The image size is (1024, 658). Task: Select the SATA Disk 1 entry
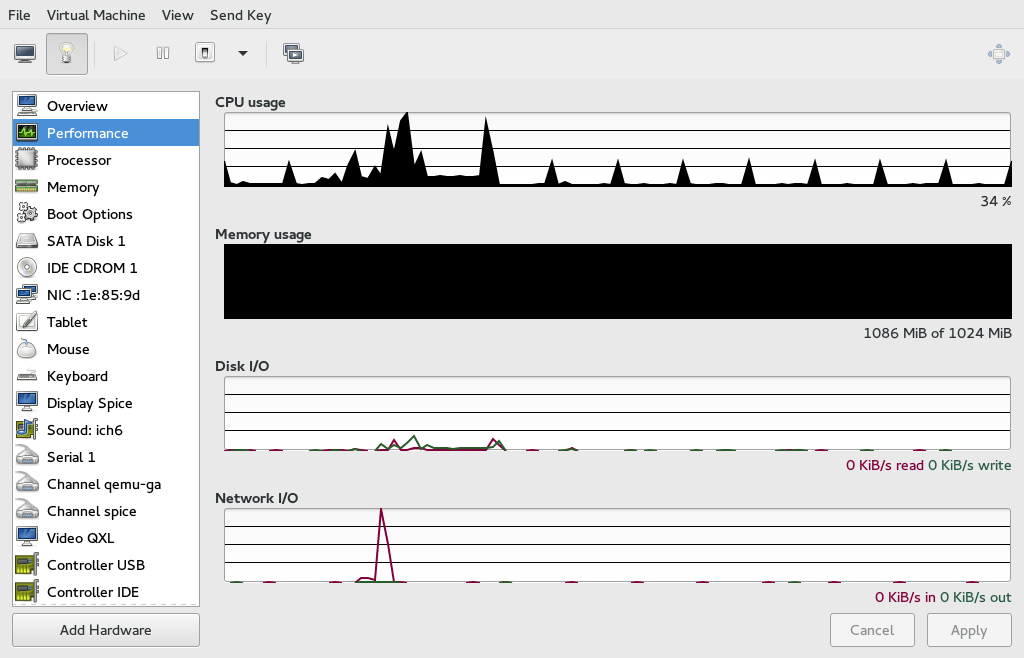click(86, 241)
